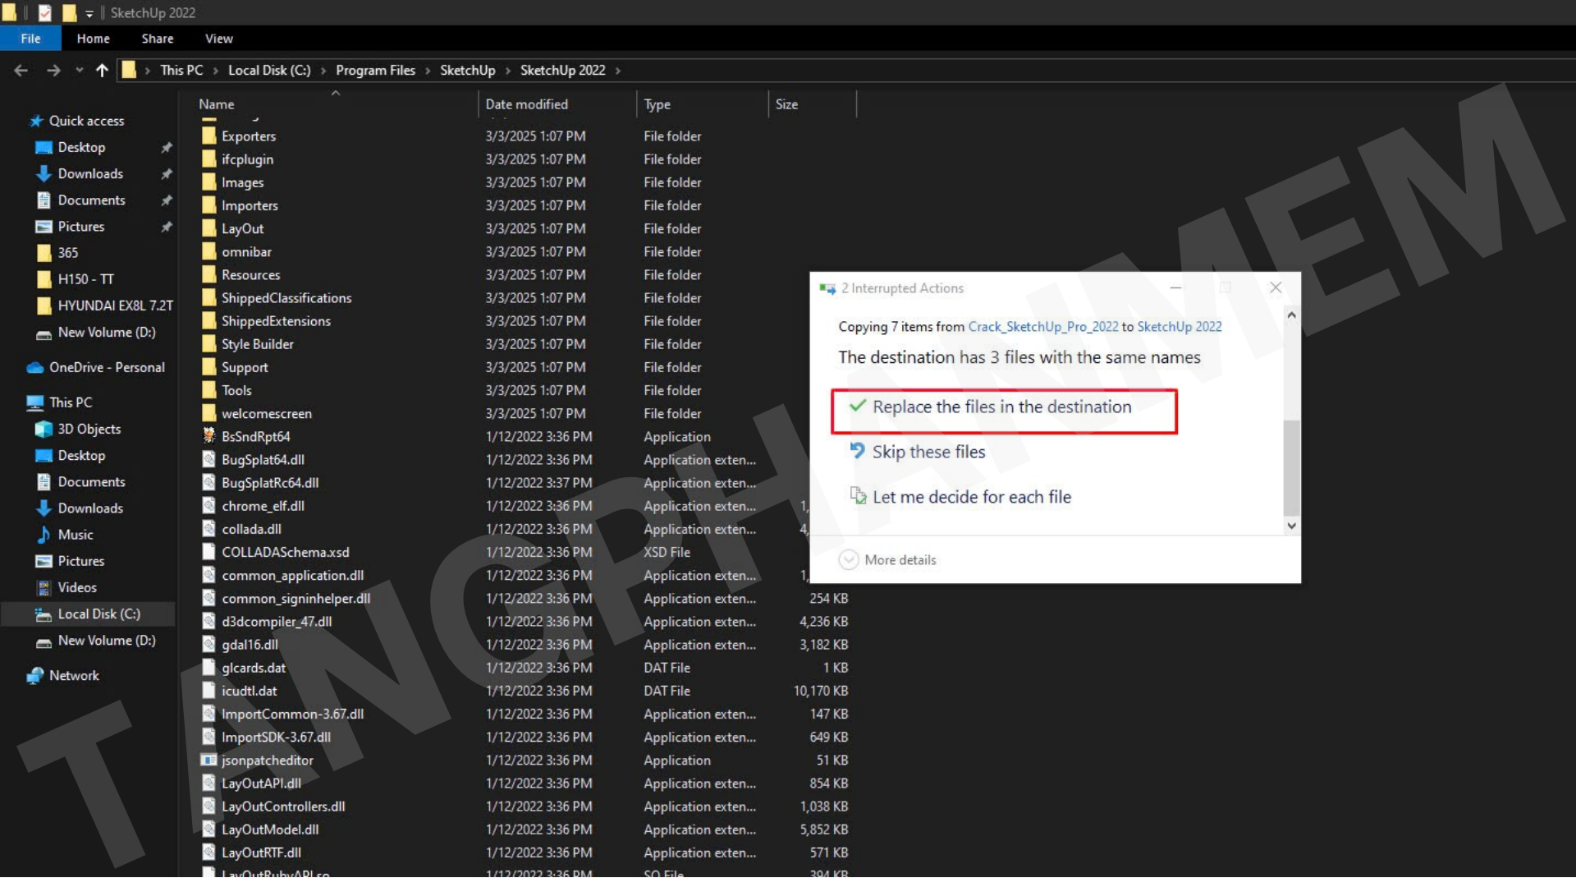Select the glcards.dat file icon
The image size is (1576, 887).
(209, 667)
